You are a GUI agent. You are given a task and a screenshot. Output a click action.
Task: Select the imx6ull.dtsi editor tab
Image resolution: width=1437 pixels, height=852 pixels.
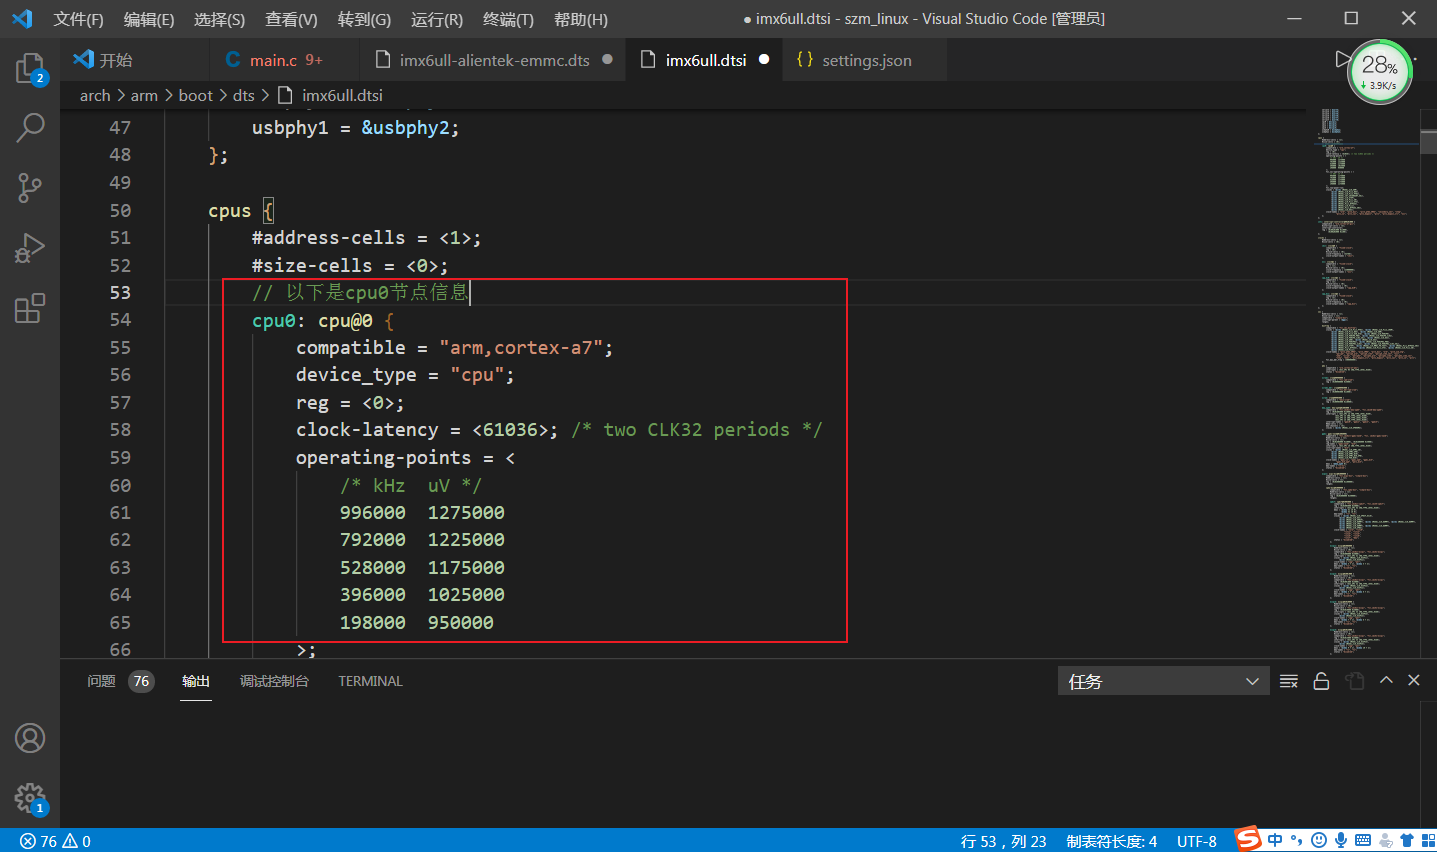(705, 60)
